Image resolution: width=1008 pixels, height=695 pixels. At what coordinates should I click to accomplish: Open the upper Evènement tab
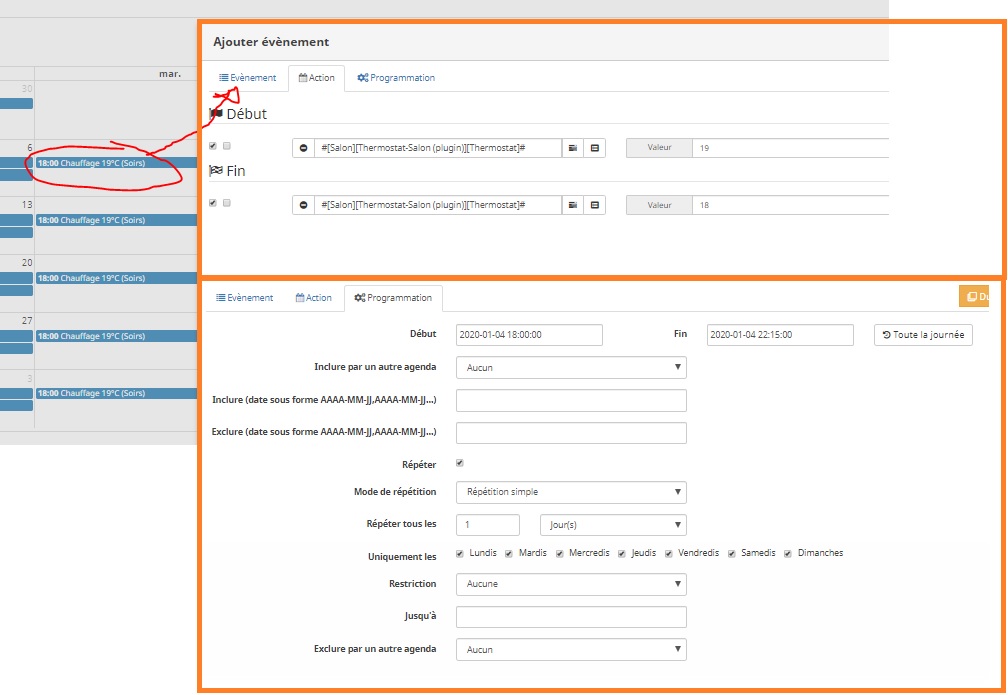point(248,78)
